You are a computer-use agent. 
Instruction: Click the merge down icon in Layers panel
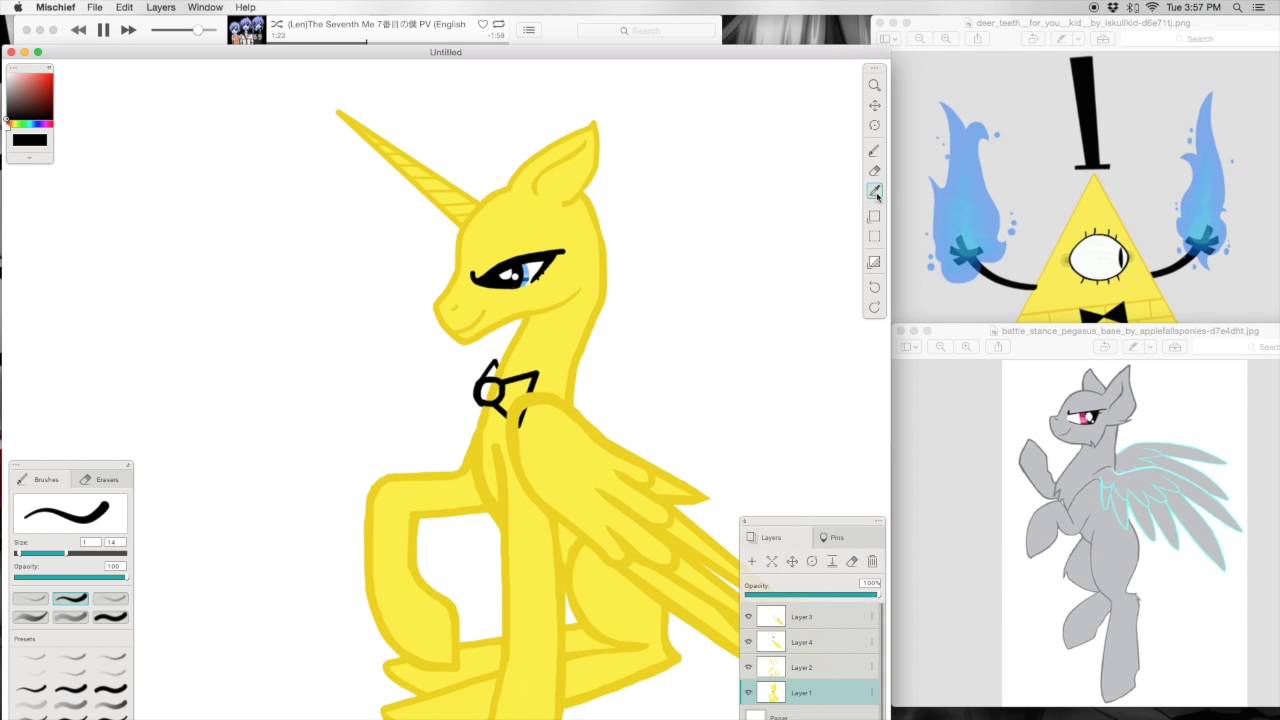(x=832, y=562)
